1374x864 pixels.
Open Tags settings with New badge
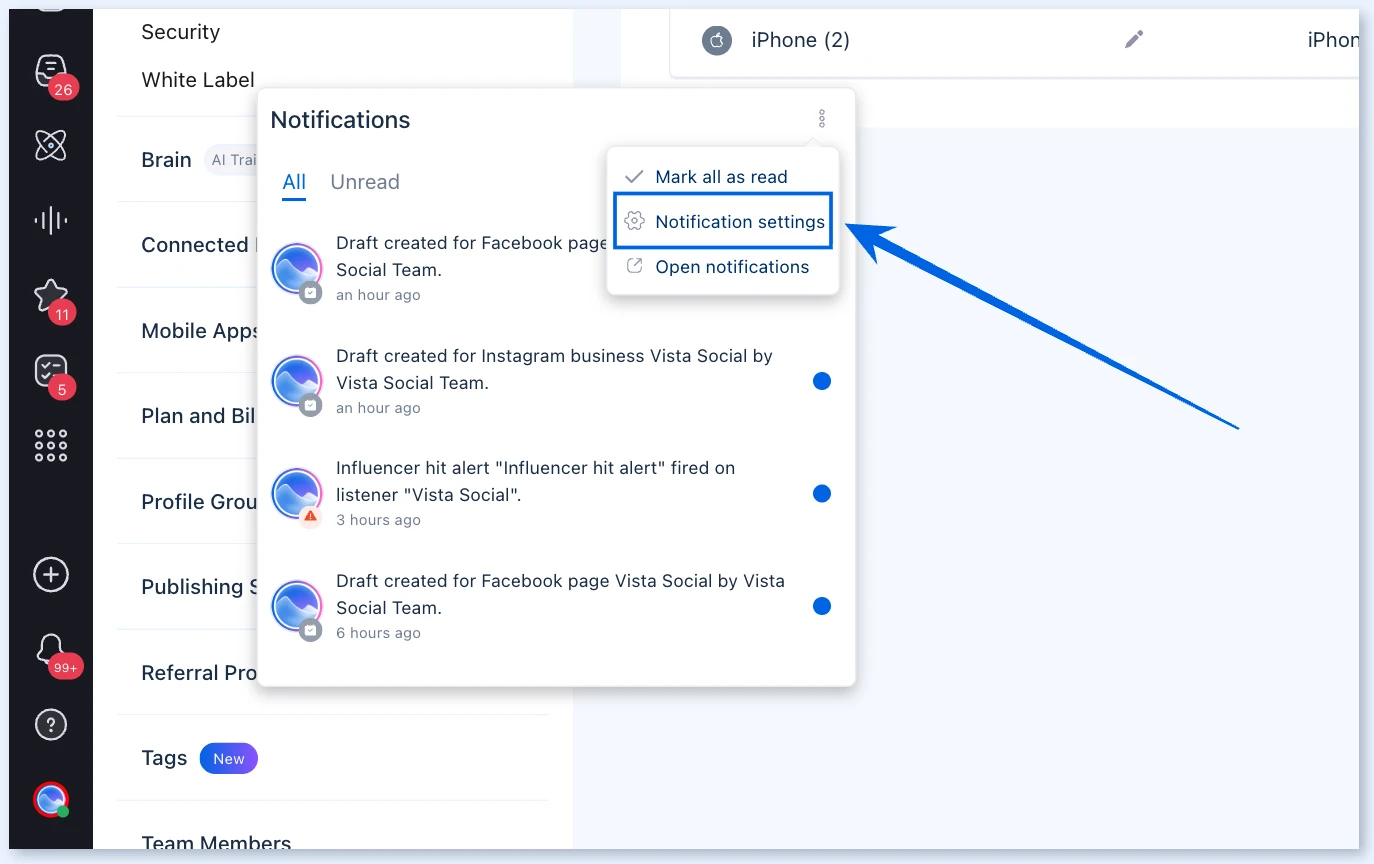[x=164, y=758]
